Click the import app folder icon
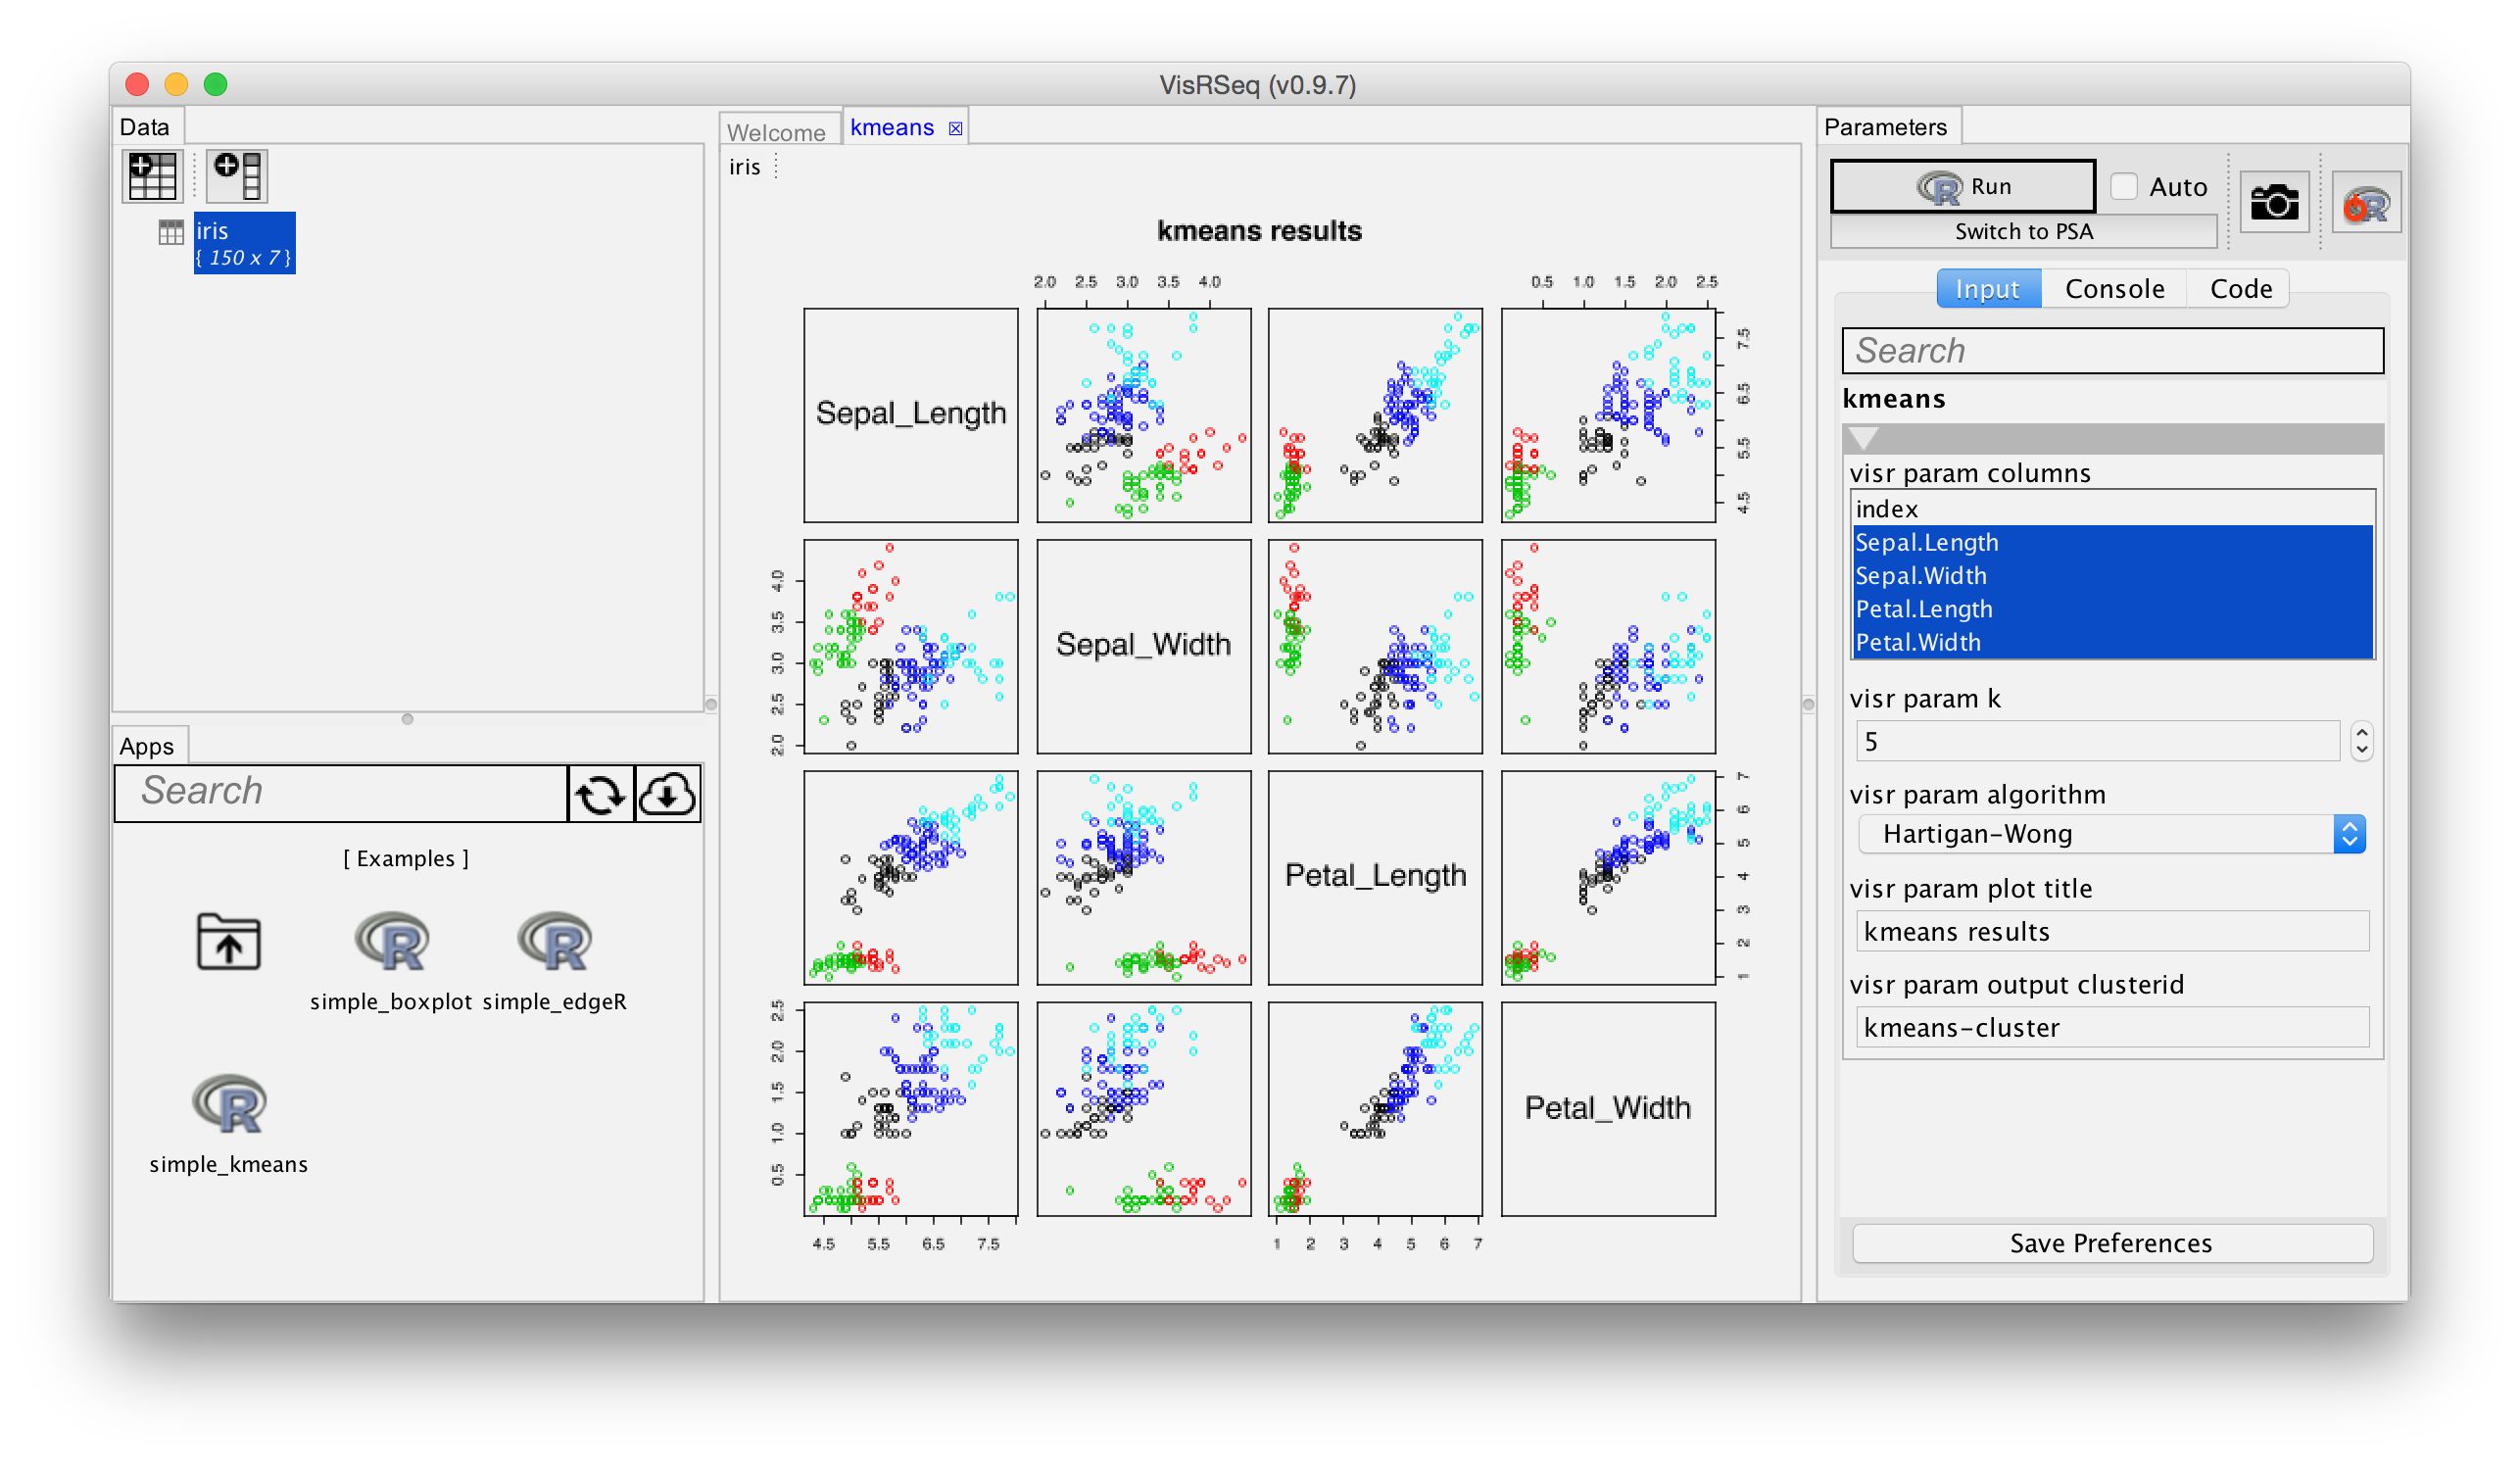2520x1460 pixels. coord(229,942)
